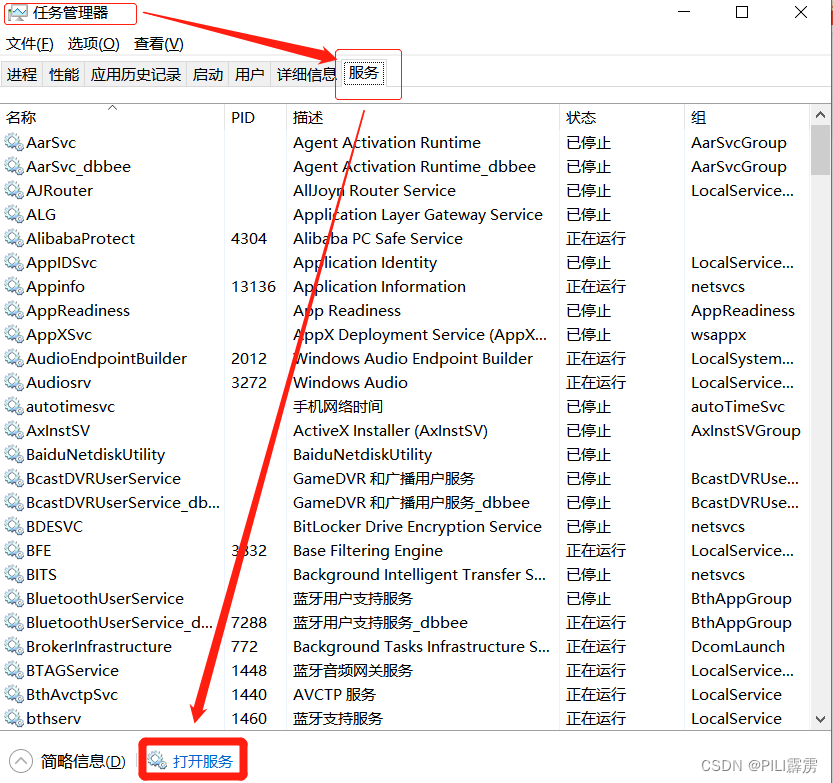Screen dimensions: 833x783
Task: Click the BthAvctpSvc gear icon
Action: pos(14,694)
